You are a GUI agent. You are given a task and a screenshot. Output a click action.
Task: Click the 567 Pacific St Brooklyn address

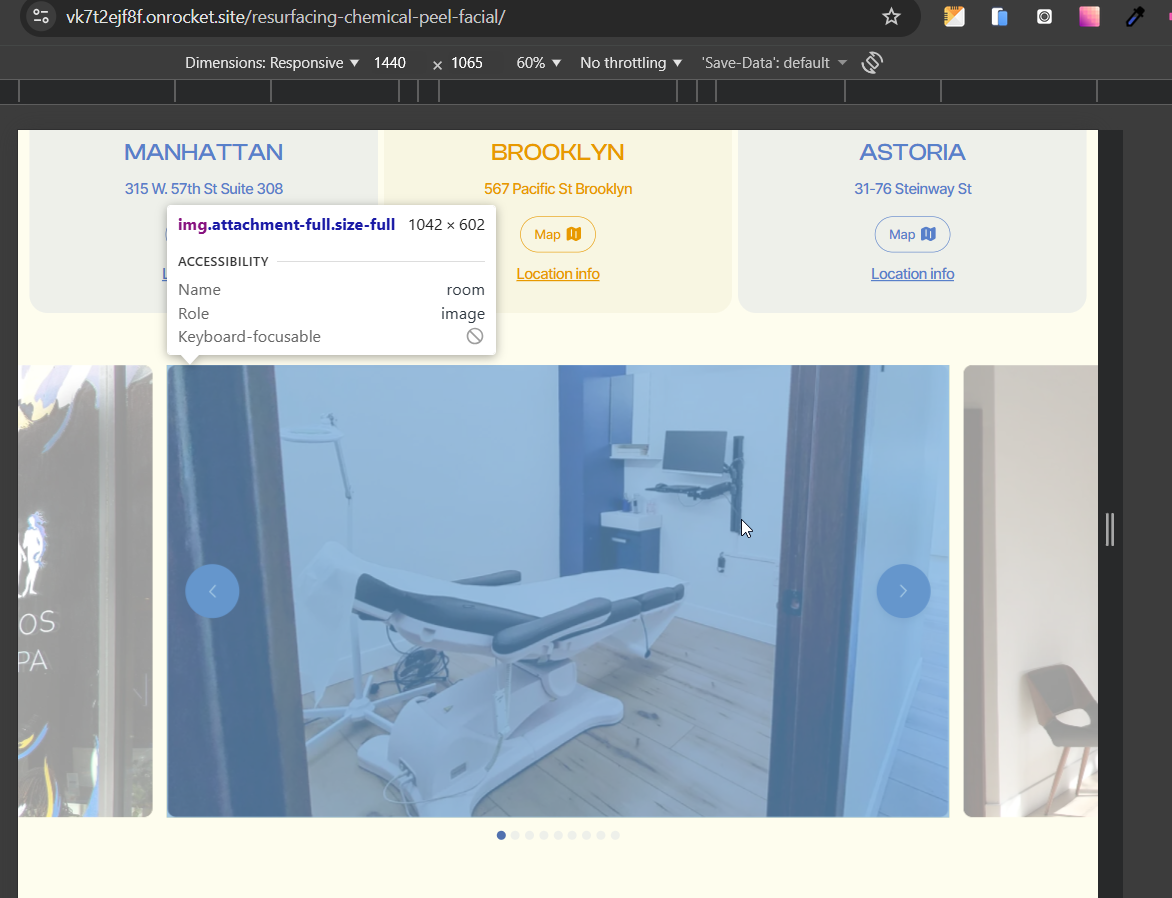click(x=558, y=188)
